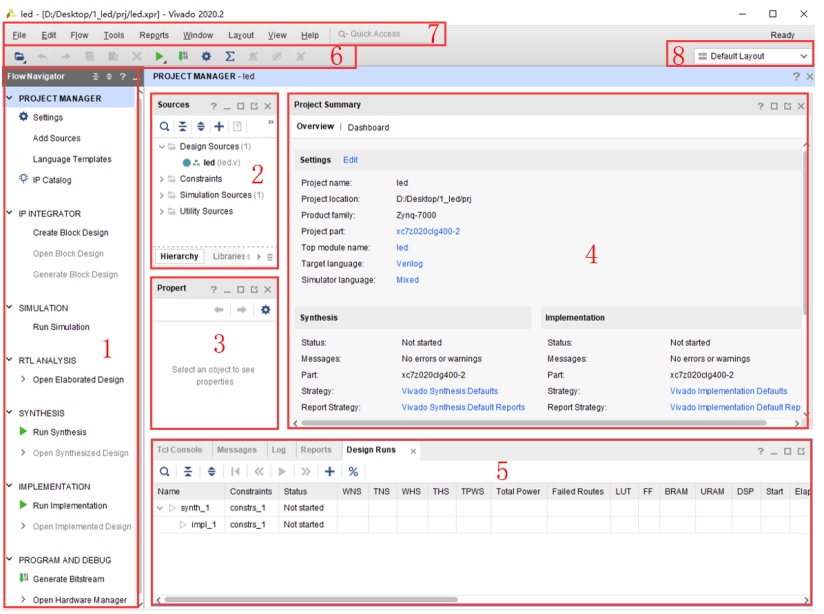This screenshot has height=614, width=824.
Task: Click the search icon in Sources panel
Action: [x=165, y=127]
